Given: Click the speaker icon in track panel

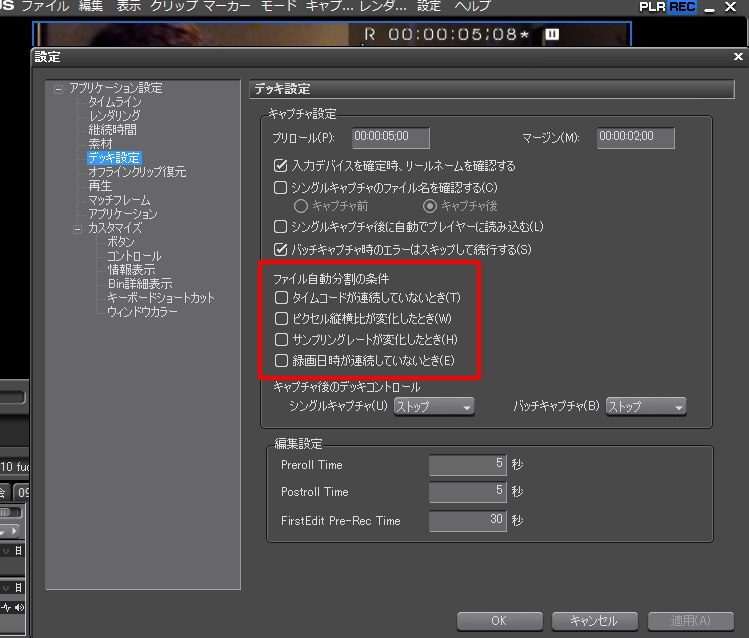Looking at the screenshot, I should pyautogui.click(x=20, y=607).
